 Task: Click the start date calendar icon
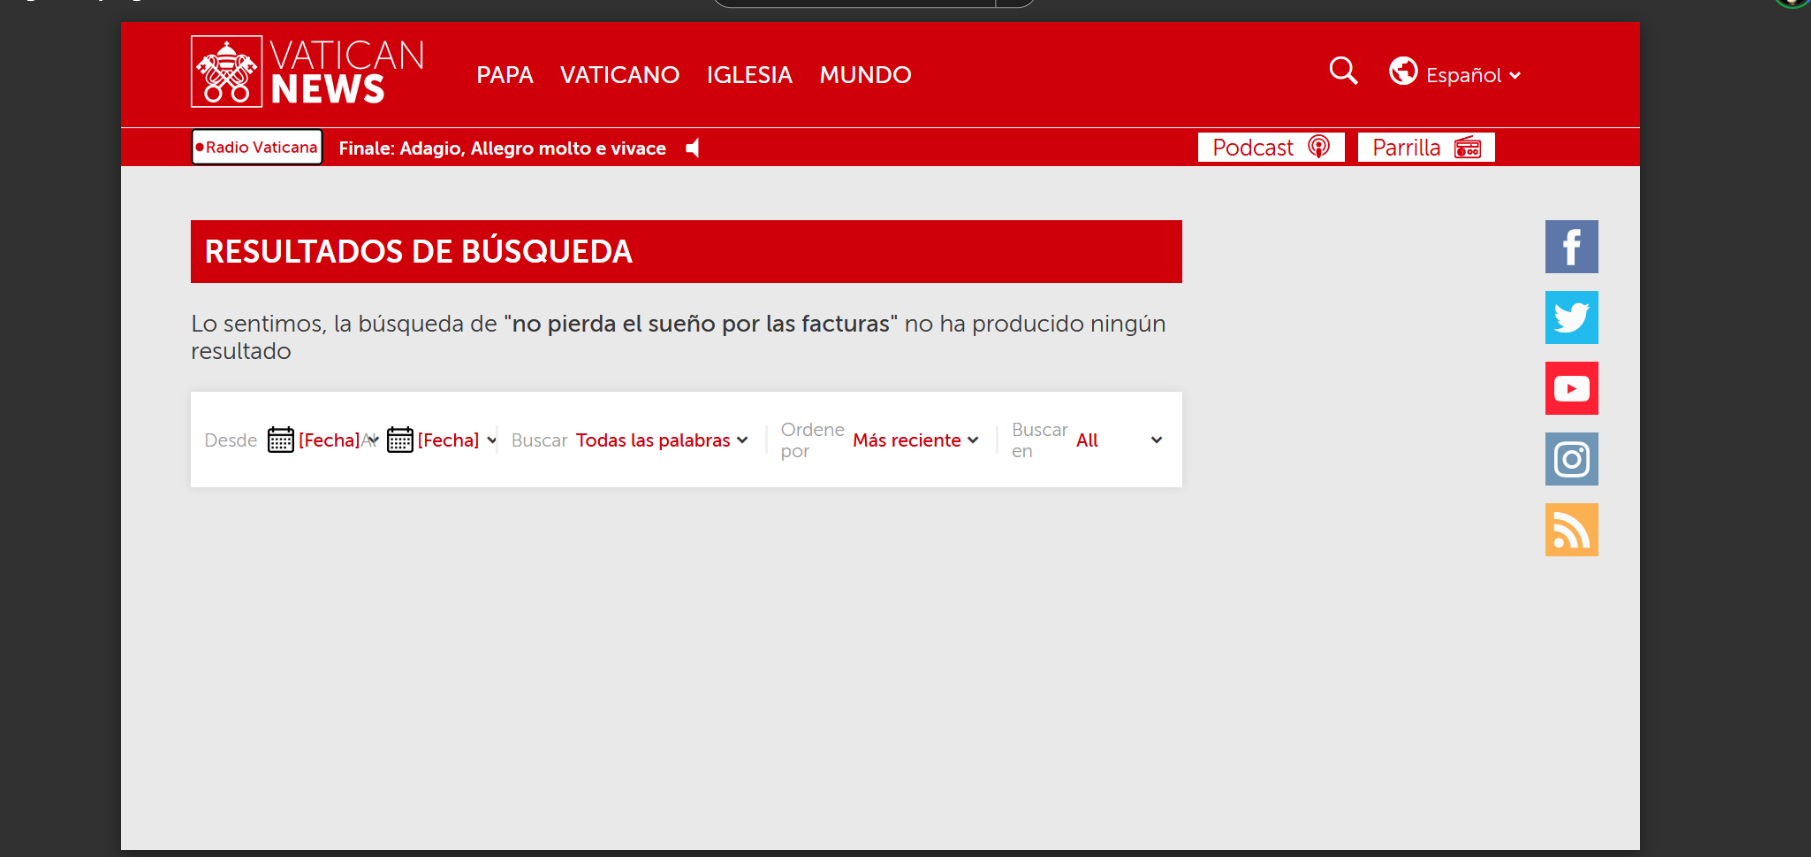pyautogui.click(x=281, y=440)
